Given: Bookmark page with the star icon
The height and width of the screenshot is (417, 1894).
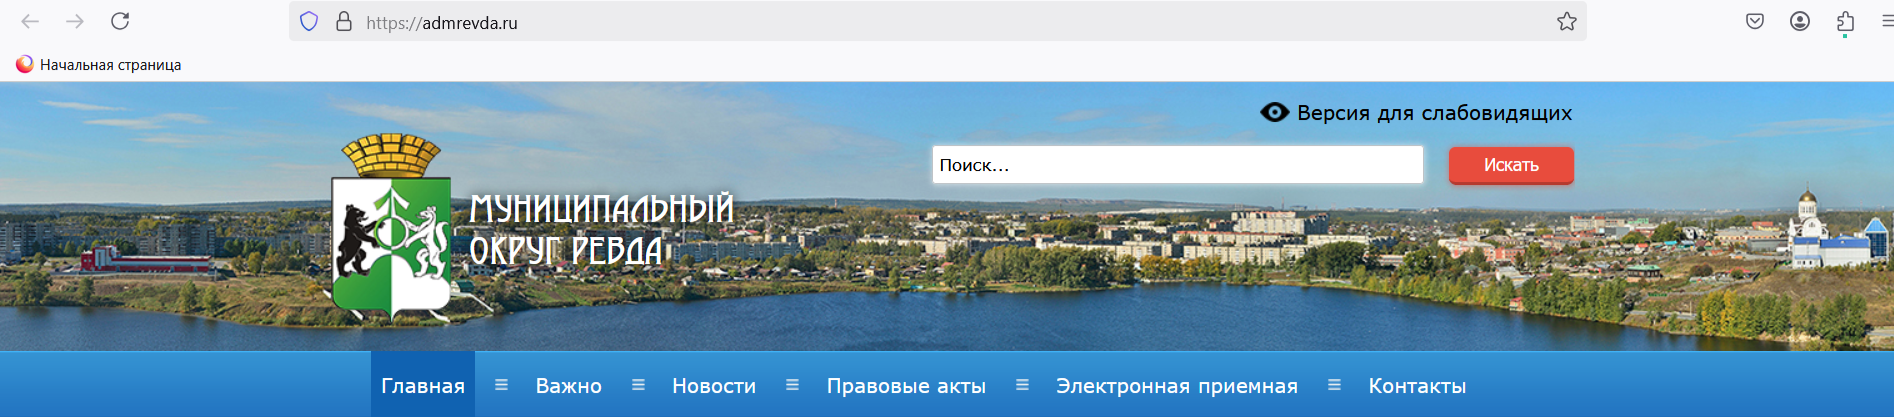Looking at the screenshot, I should pos(1566,22).
